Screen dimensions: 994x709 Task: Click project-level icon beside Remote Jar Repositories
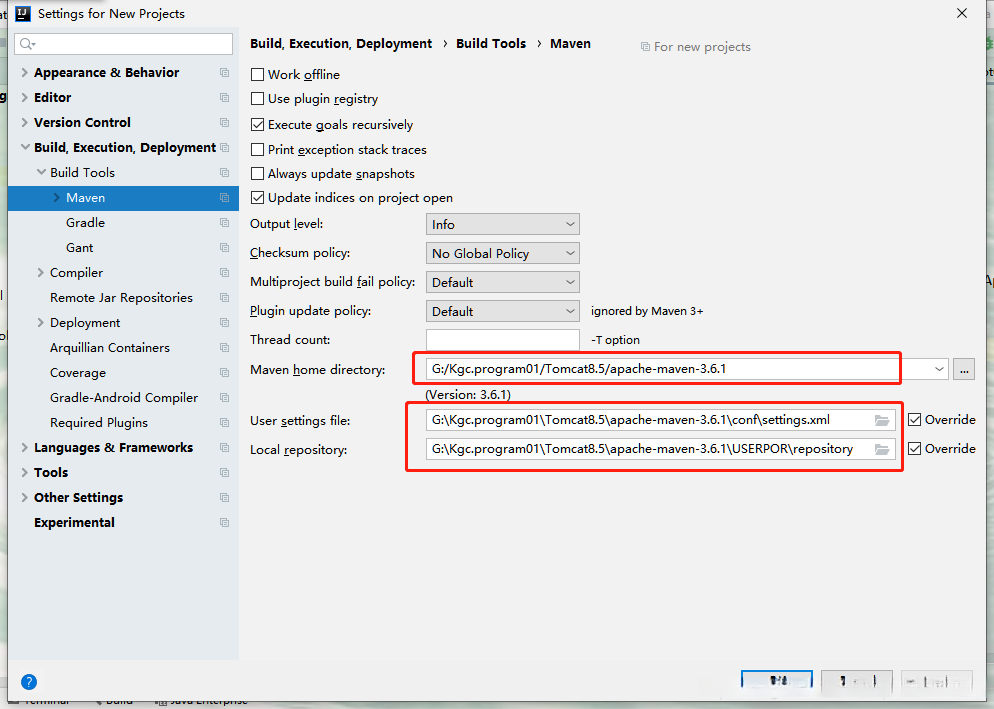(x=224, y=297)
